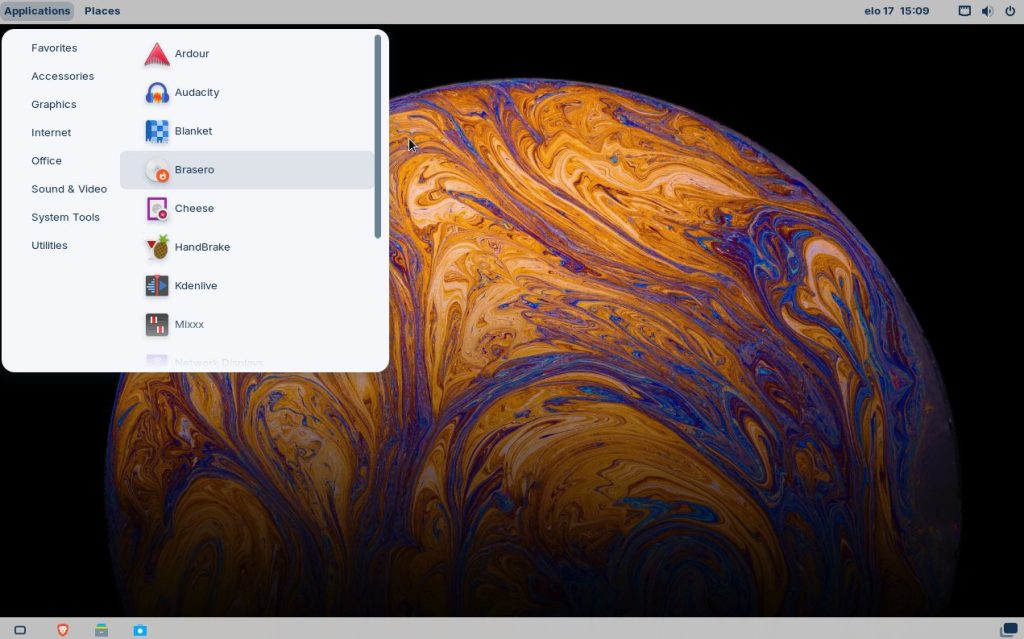Open the Mixxx DJ app
Screen dimensions: 1024x639
(x=247, y=324)
